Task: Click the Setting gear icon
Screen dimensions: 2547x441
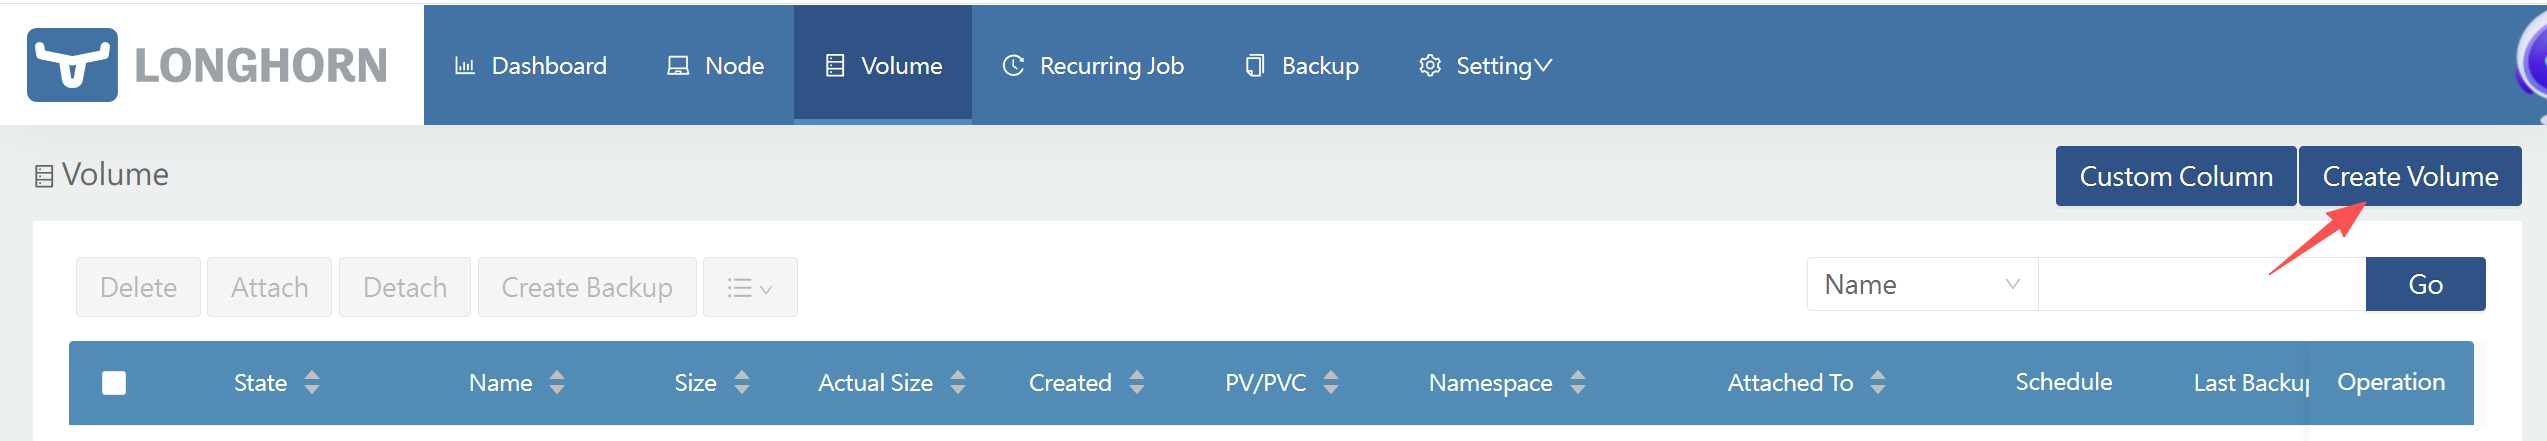Action: (x=1430, y=66)
